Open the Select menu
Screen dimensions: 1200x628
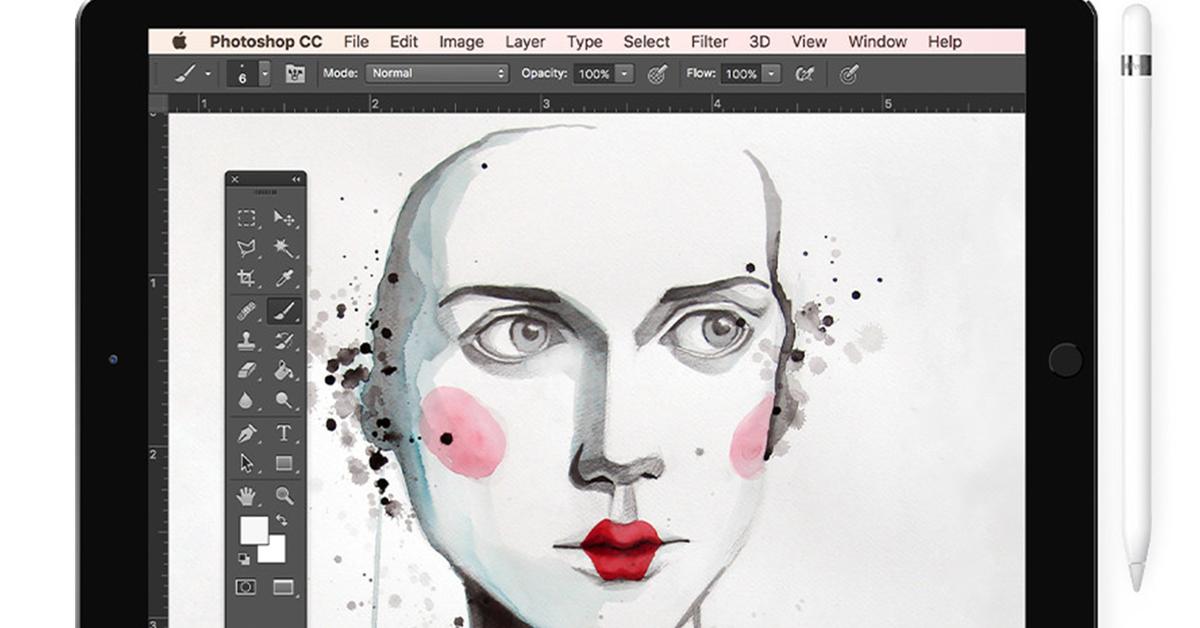pyautogui.click(x=647, y=42)
